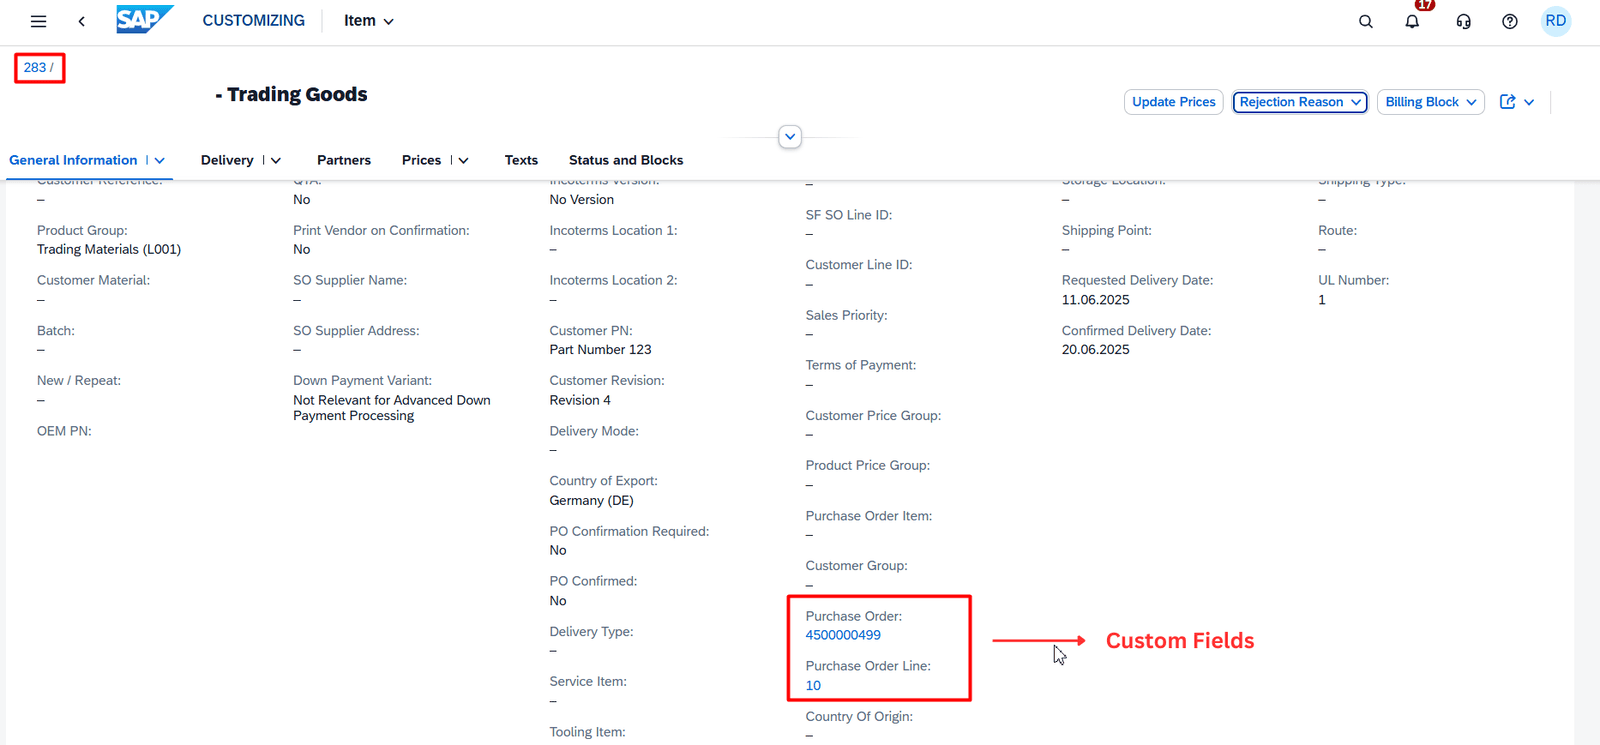Image resolution: width=1600 pixels, height=745 pixels.
Task: Open the search icon in header
Action: [x=1365, y=22]
